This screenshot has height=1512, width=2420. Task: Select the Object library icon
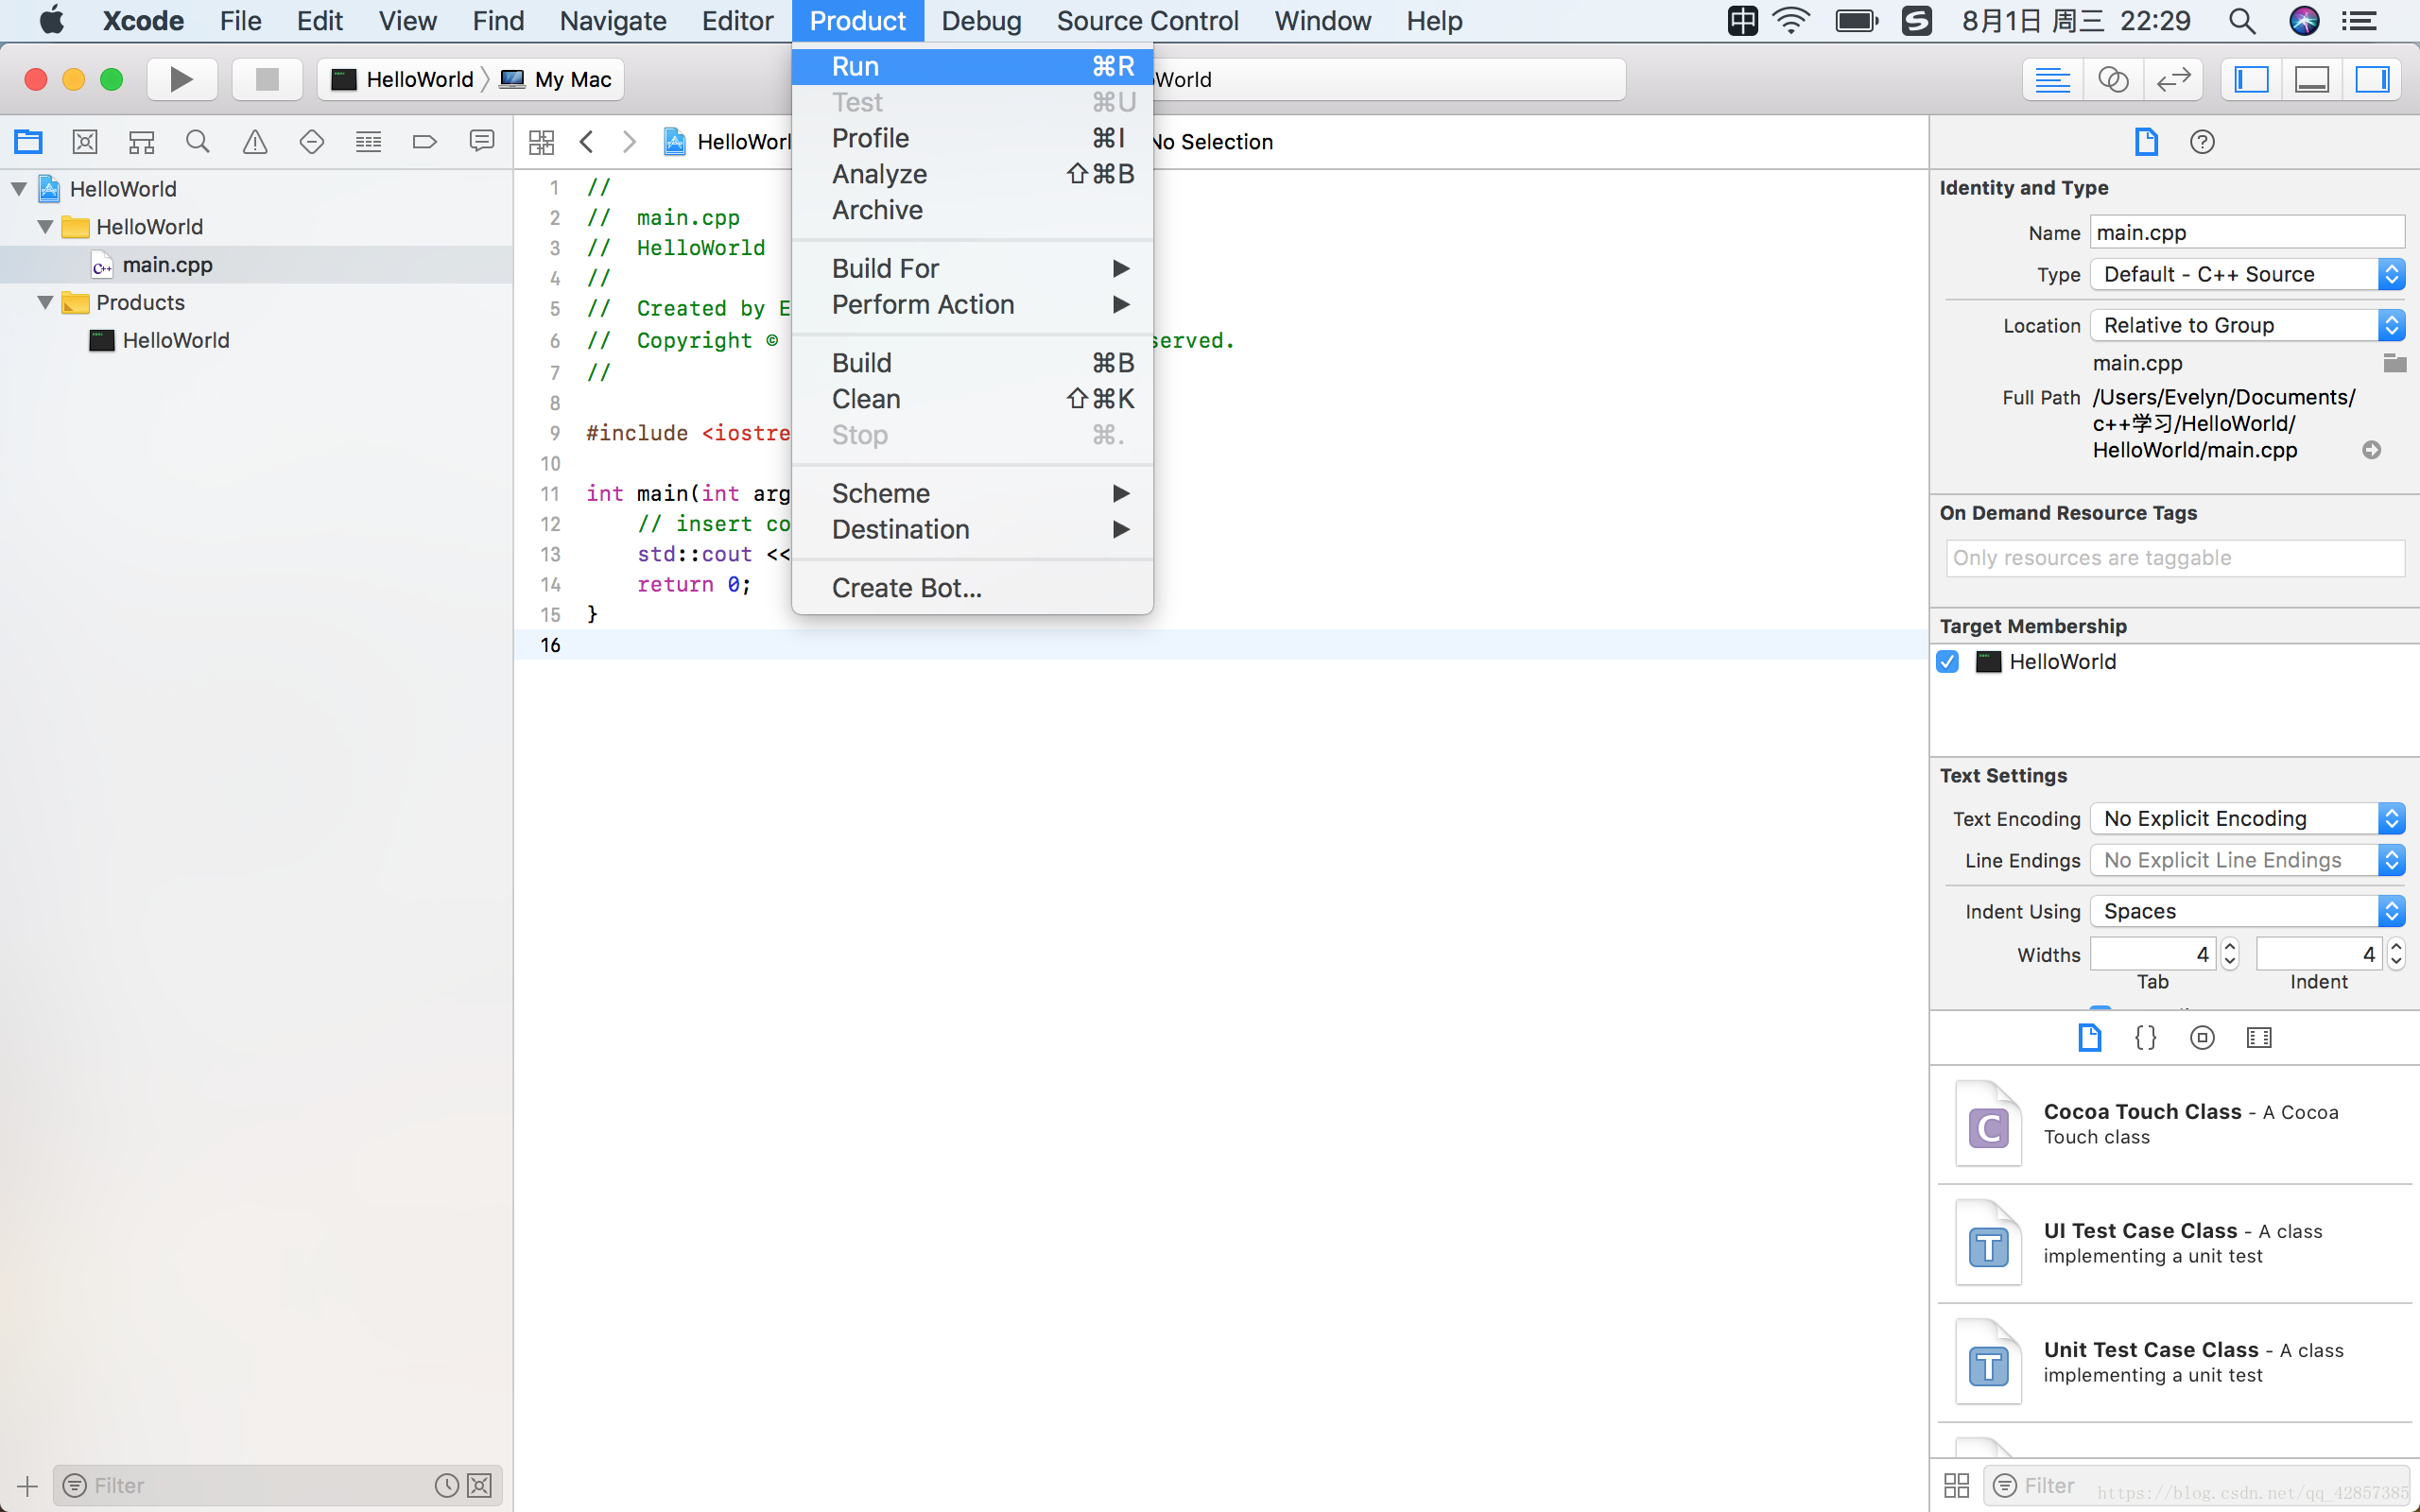(2202, 1038)
